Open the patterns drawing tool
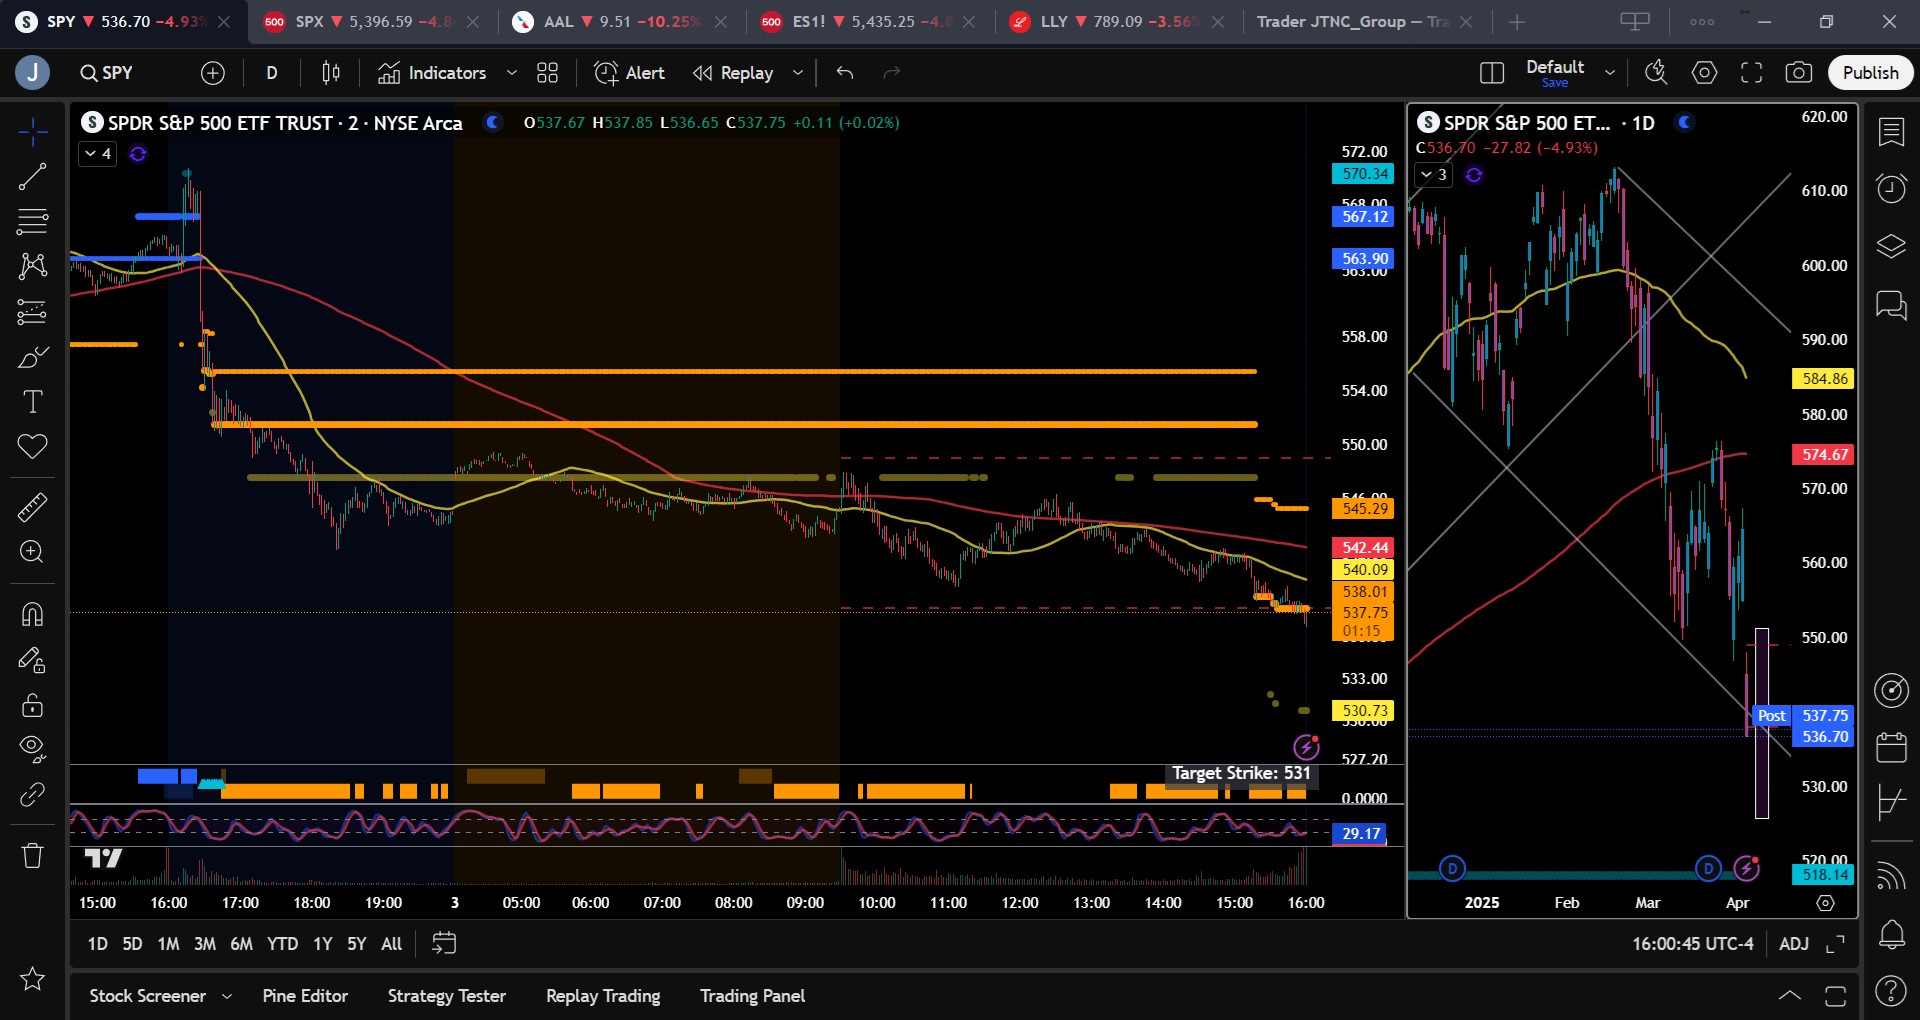Screen dimensions: 1920x1020 coord(32,265)
